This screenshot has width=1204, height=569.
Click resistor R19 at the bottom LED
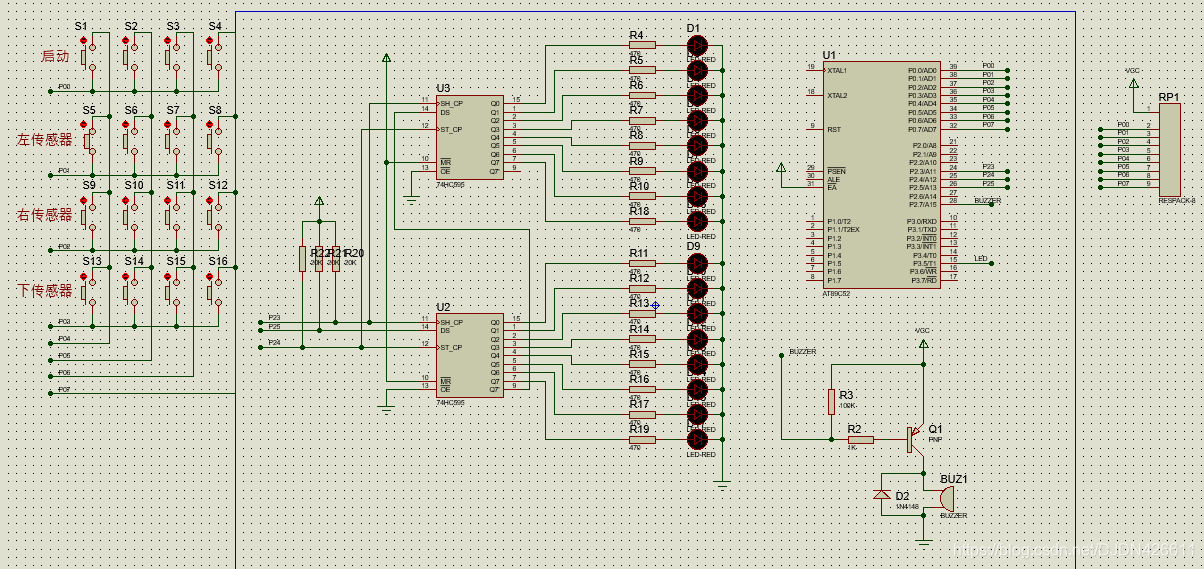tap(642, 439)
